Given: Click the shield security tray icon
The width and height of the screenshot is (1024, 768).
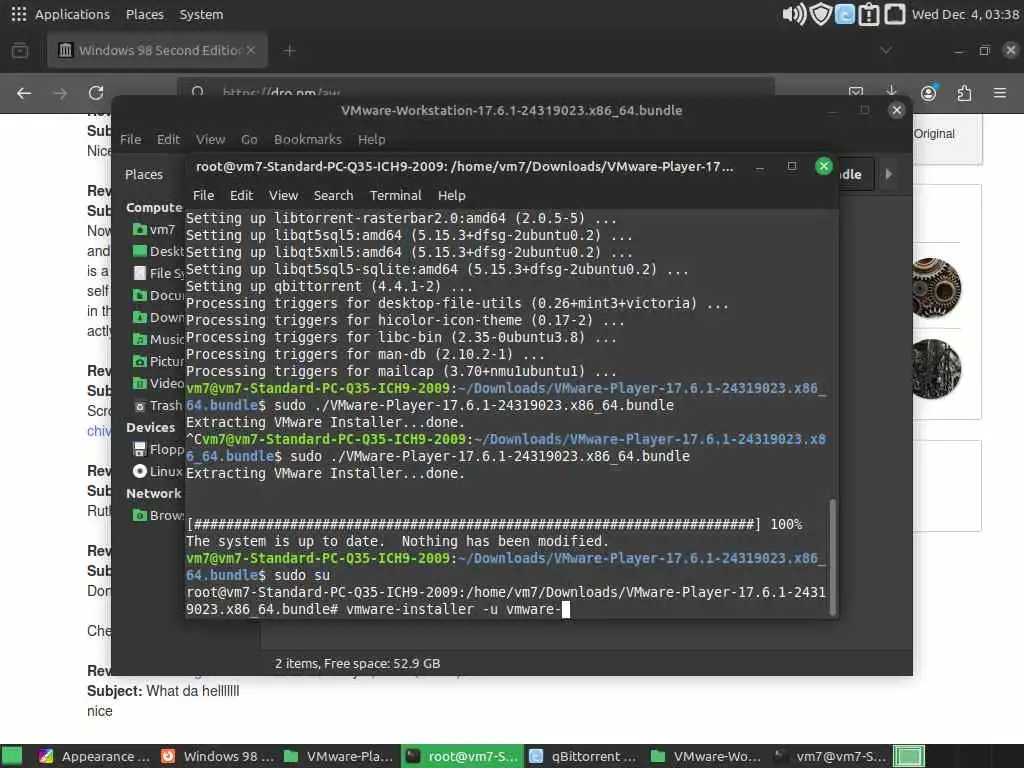Looking at the screenshot, I should 820,14.
